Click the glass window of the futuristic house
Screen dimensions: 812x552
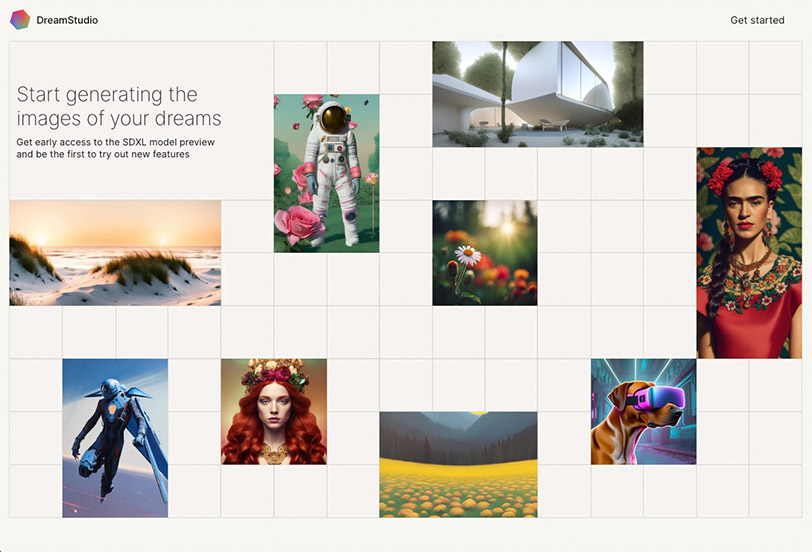(581, 70)
